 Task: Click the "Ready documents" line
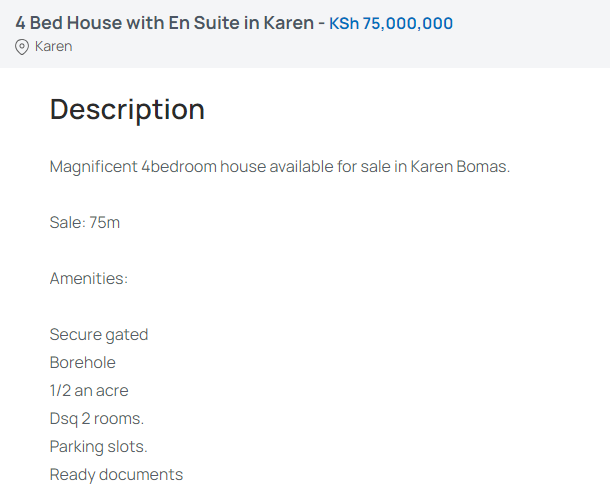click(x=116, y=474)
